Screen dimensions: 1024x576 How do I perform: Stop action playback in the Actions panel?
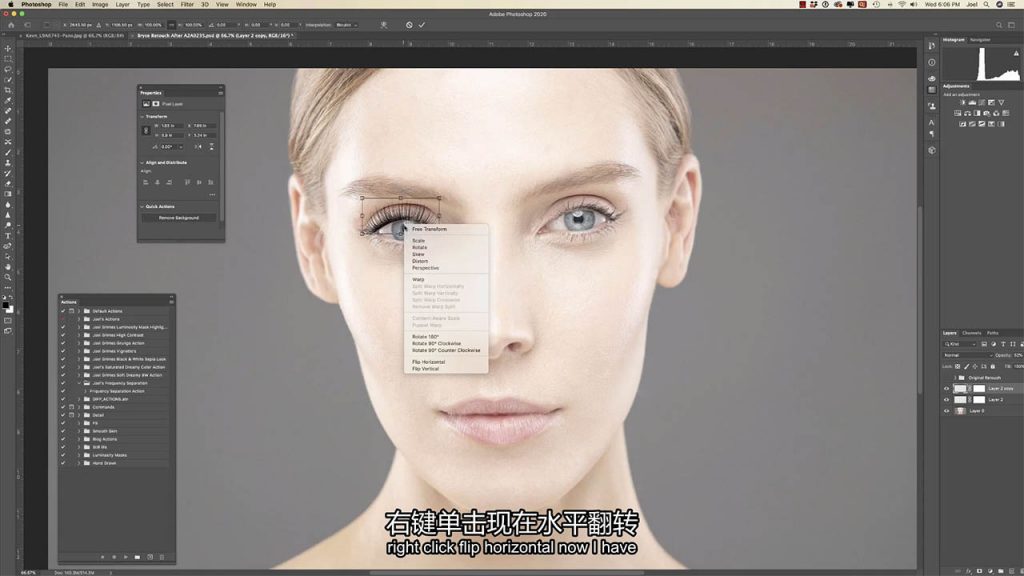[103, 557]
